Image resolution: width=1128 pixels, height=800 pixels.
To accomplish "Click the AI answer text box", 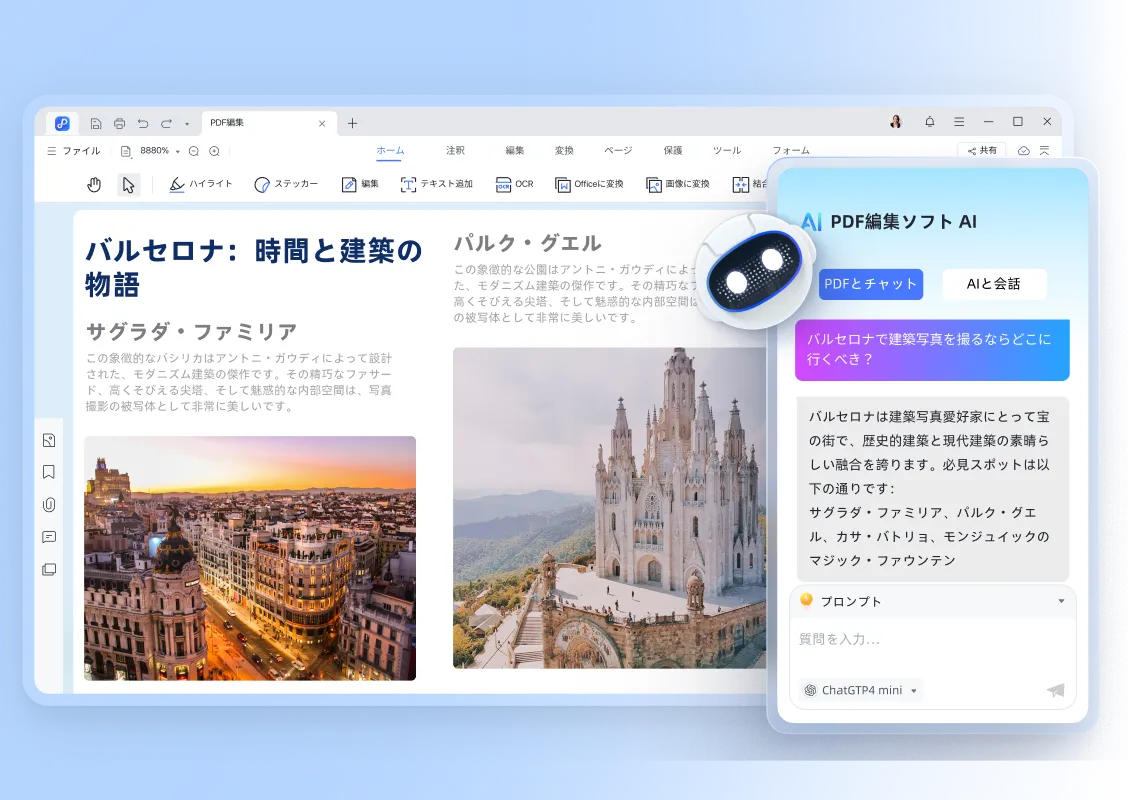I will [x=932, y=488].
